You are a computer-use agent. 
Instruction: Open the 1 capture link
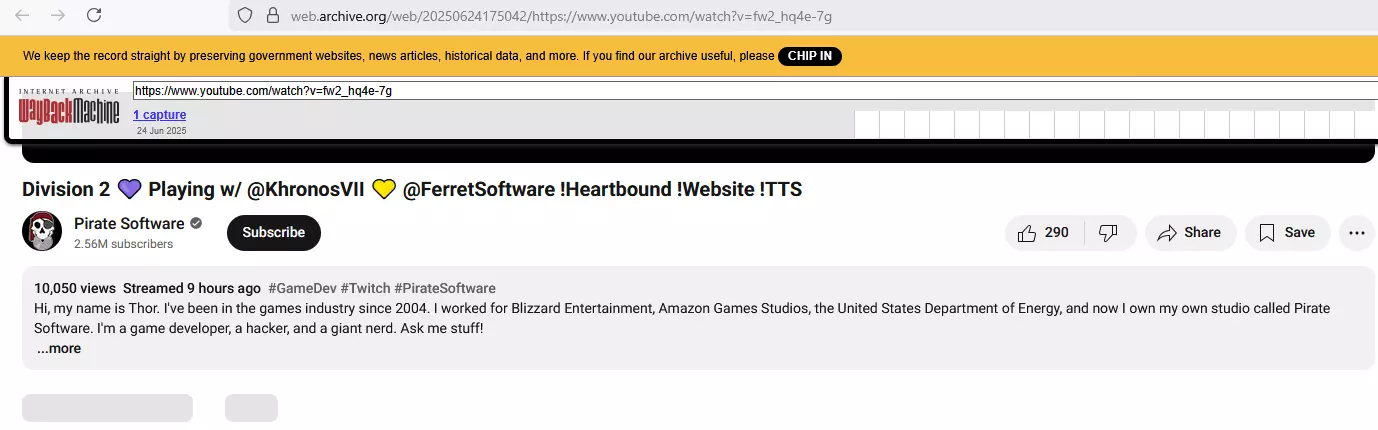click(159, 115)
